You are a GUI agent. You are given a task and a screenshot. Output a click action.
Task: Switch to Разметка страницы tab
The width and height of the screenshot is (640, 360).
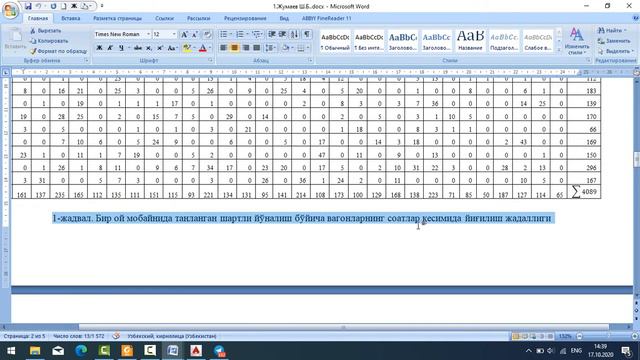(x=117, y=18)
